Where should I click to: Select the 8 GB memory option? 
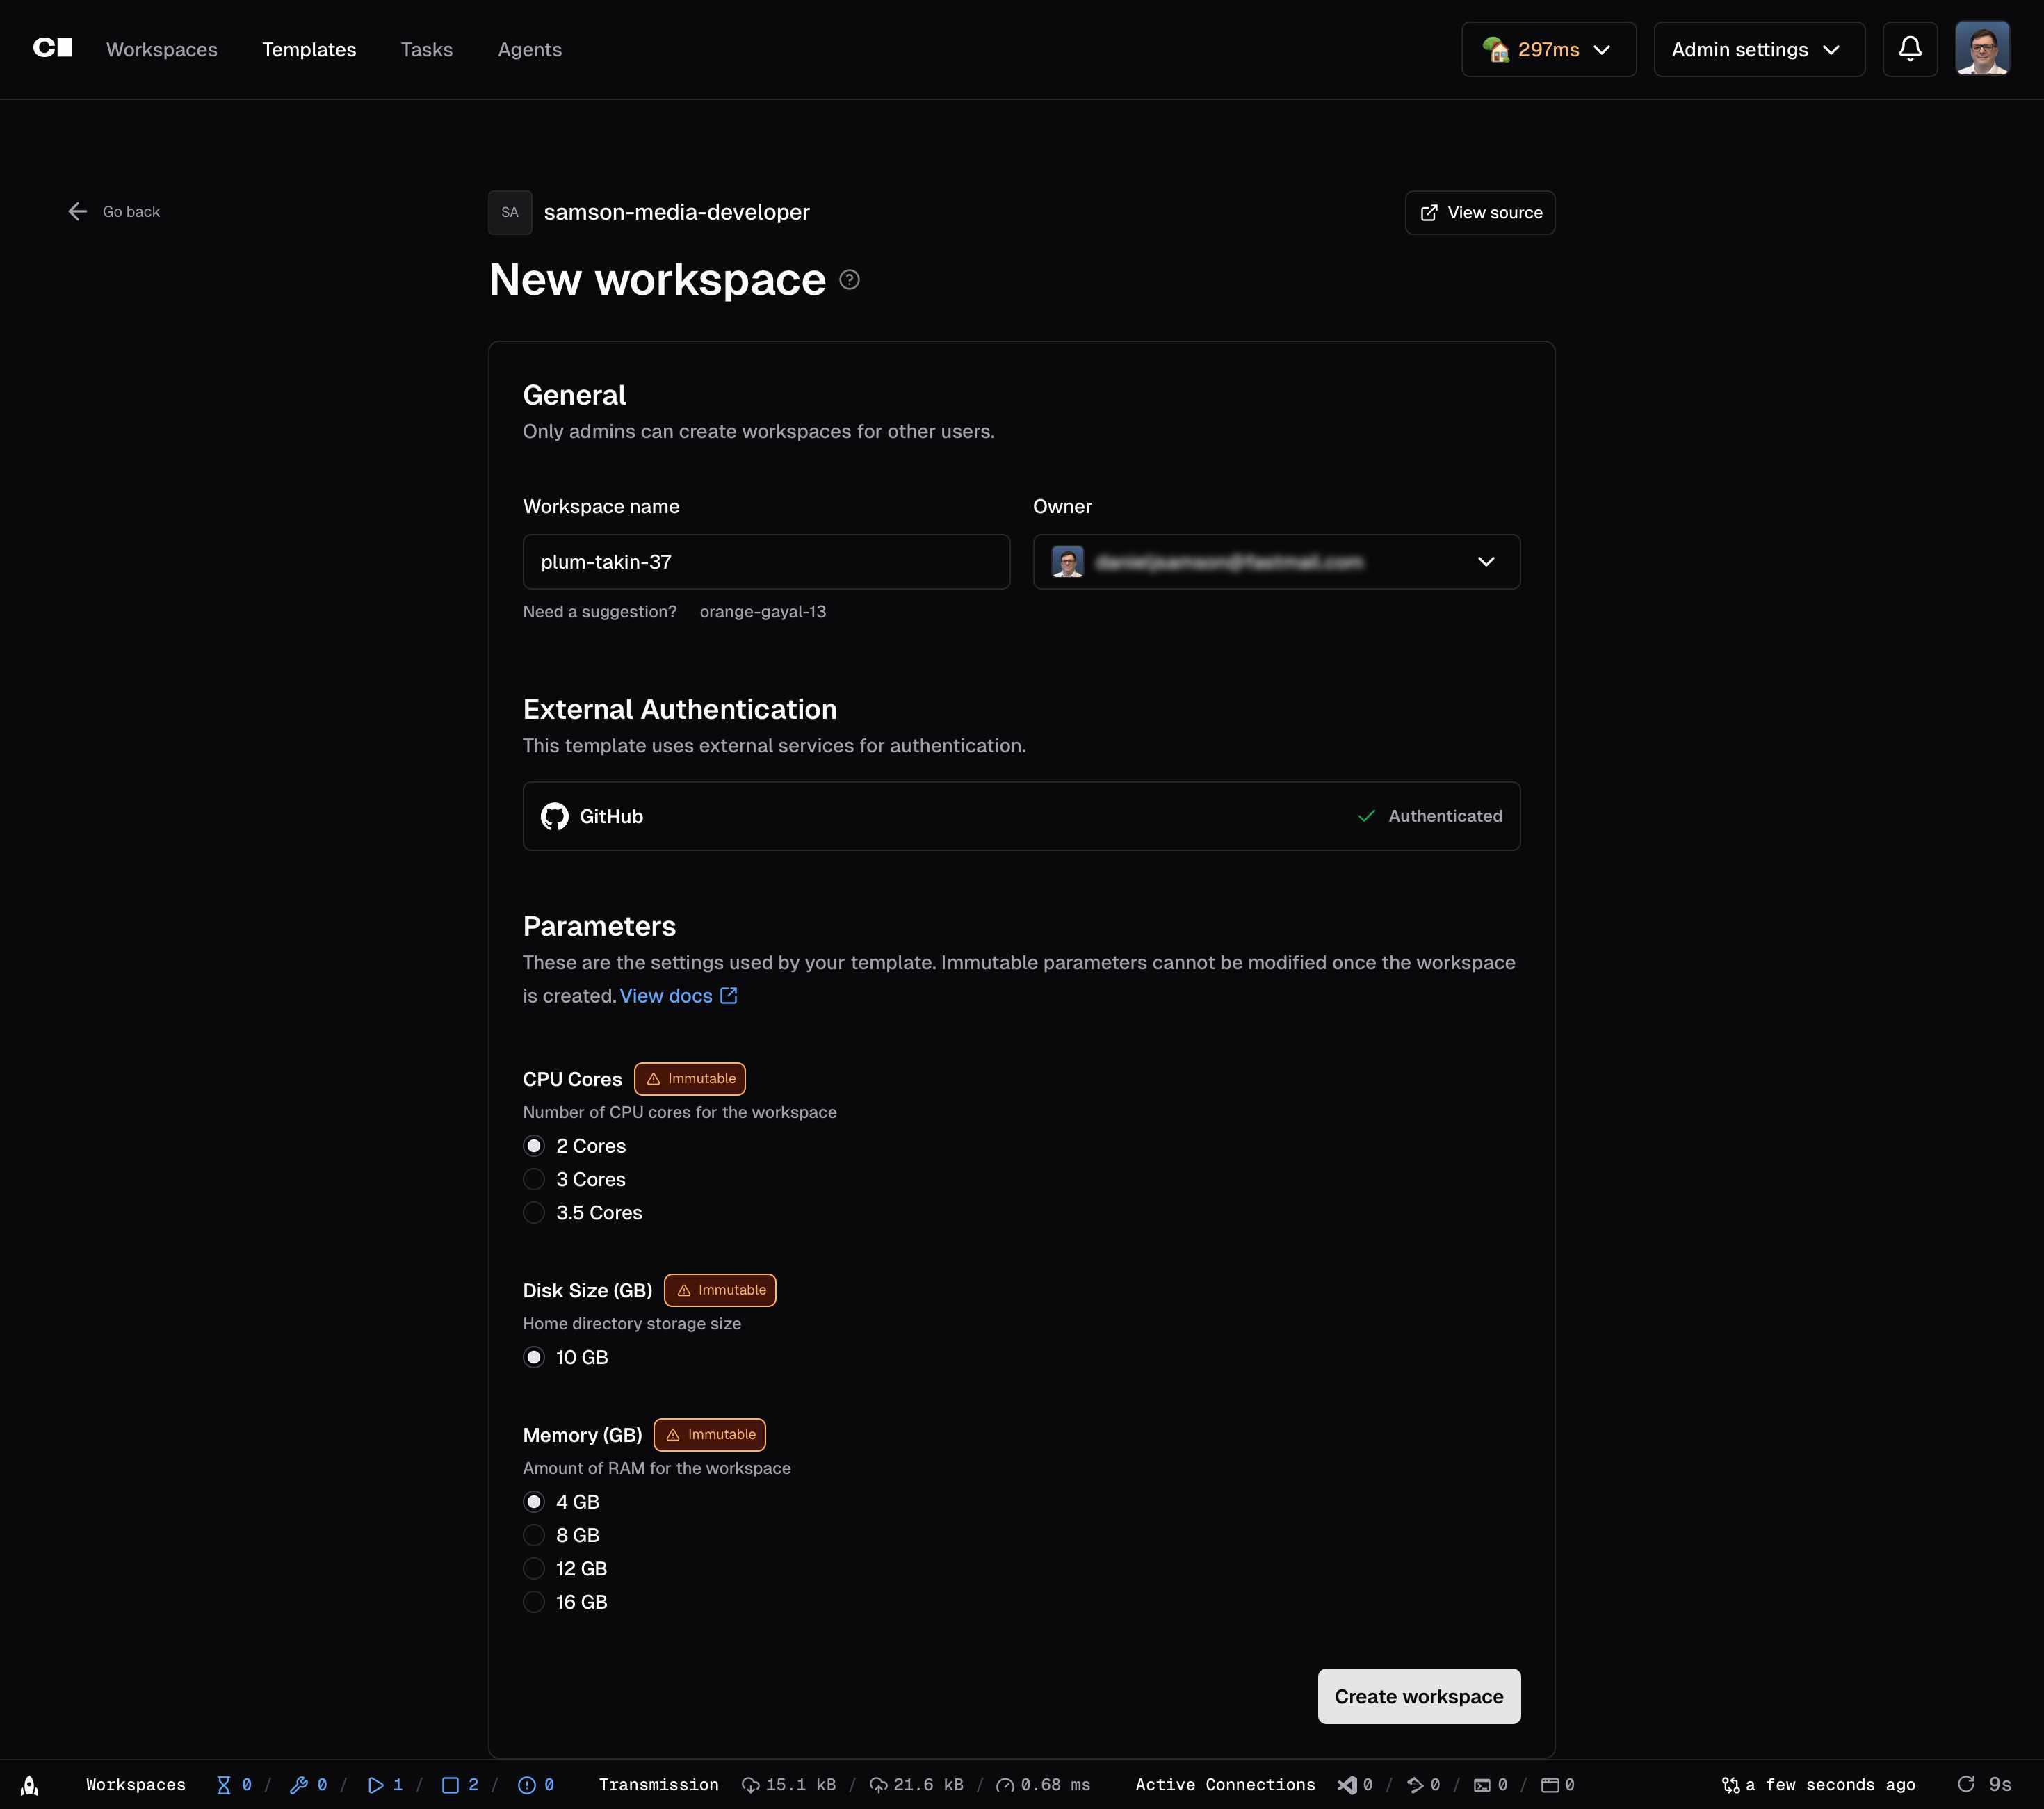(x=534, y=1535)
